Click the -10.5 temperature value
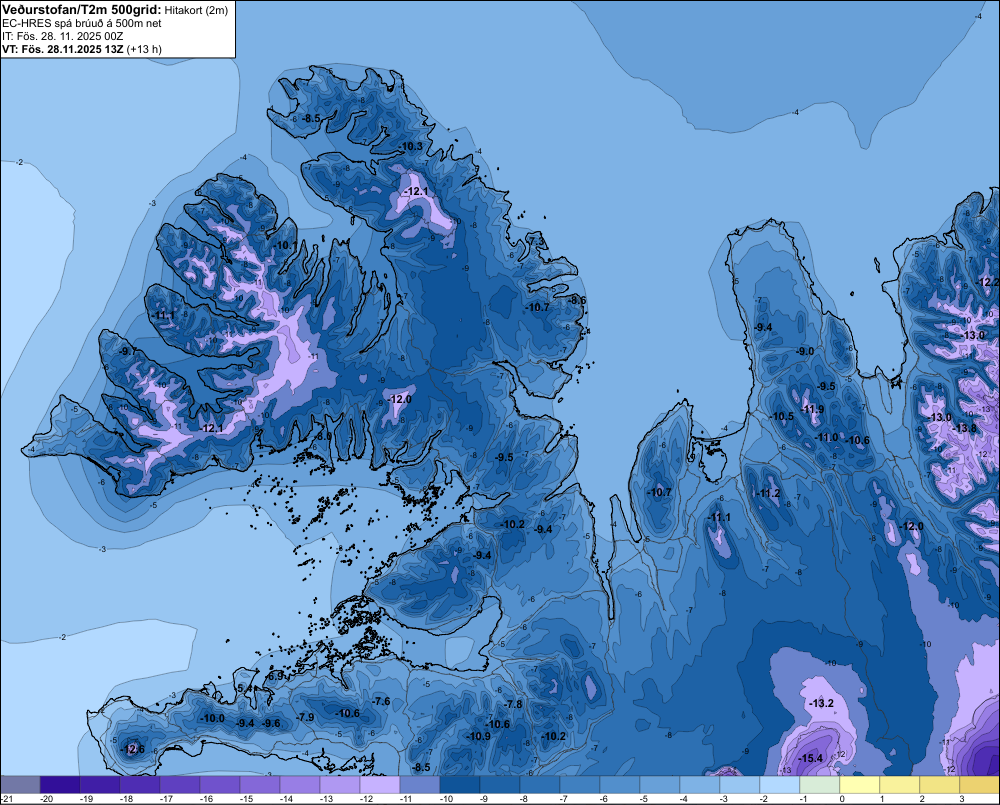This screenshot has width=1000, height=805. (783, 417)
